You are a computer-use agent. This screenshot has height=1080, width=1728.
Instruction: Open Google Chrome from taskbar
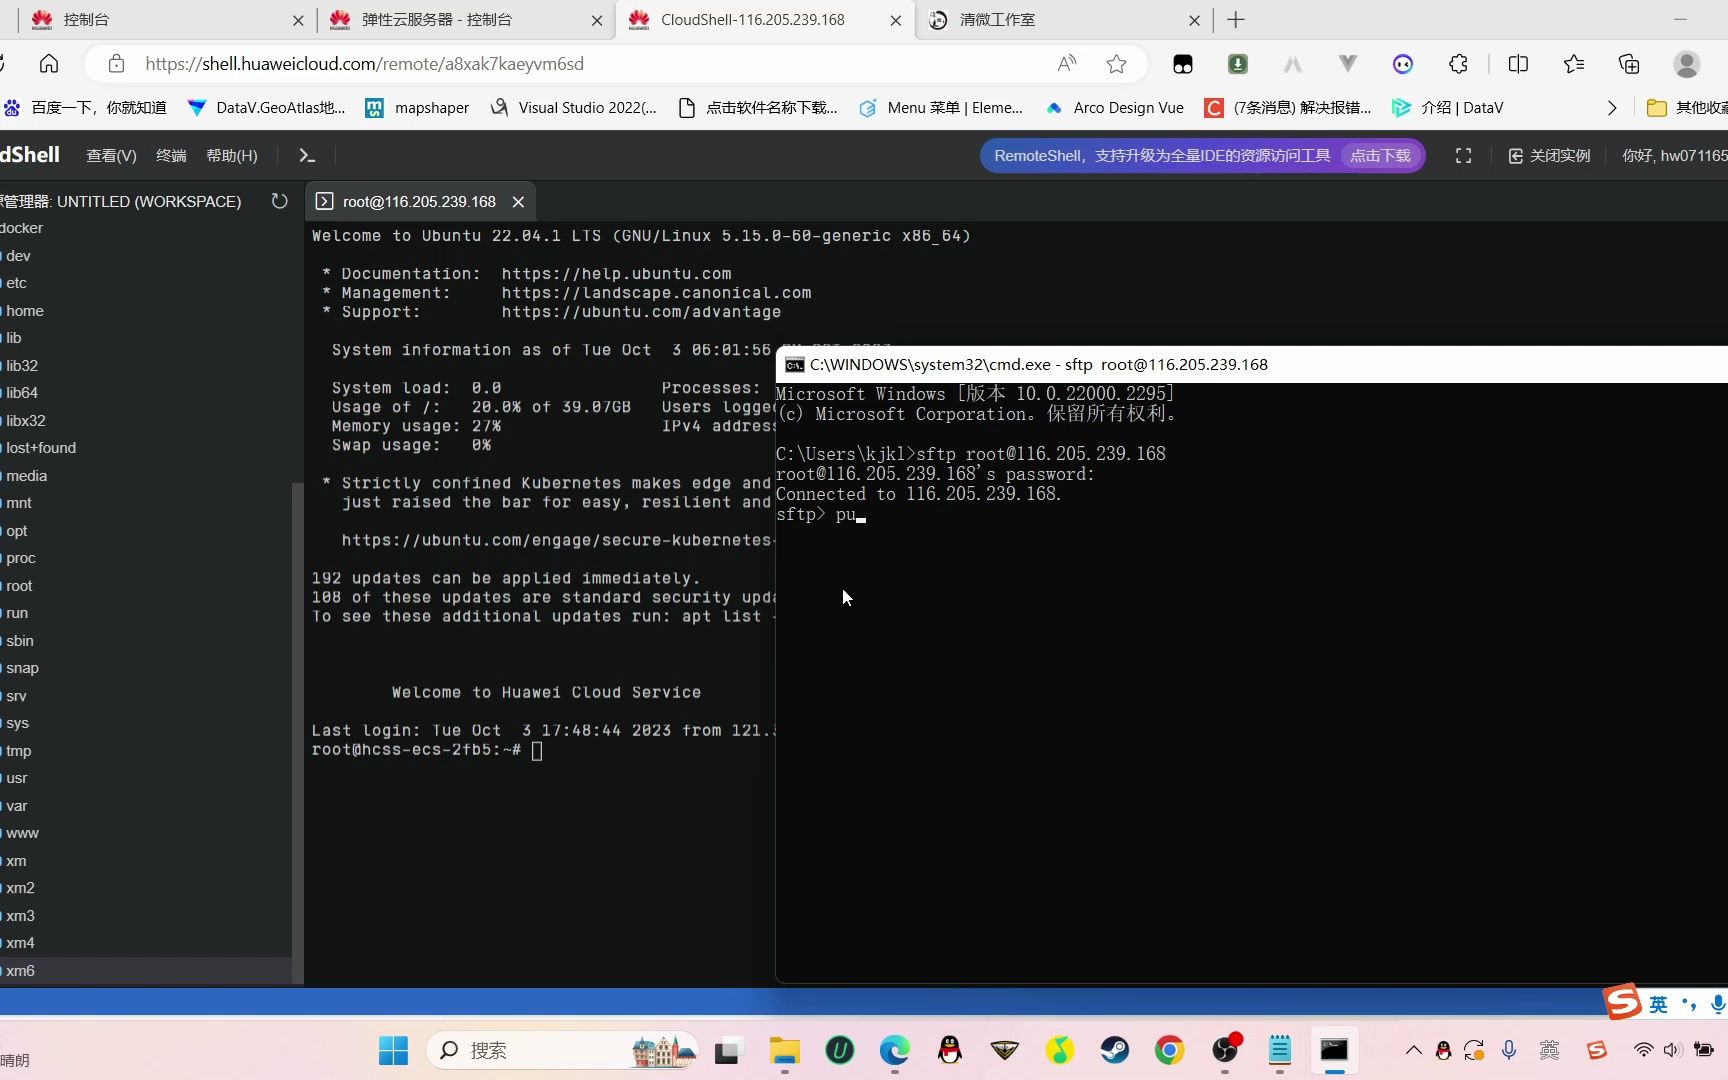point(1169,1050)
